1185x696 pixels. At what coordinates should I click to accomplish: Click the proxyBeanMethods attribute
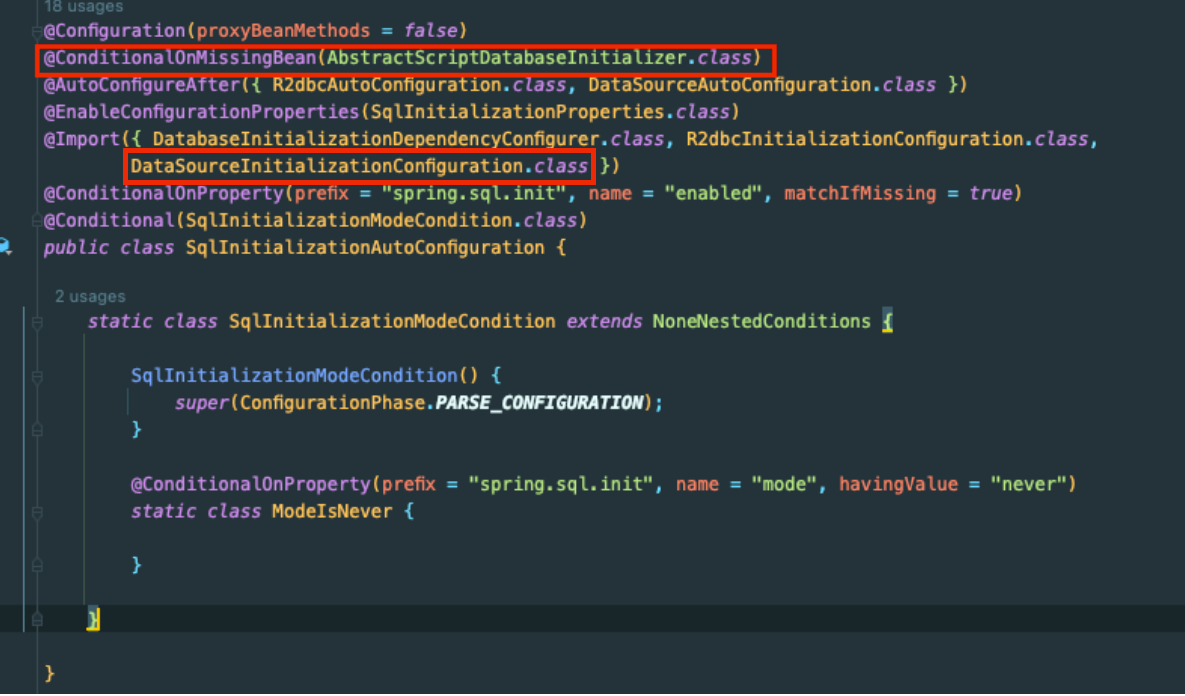[x=283, y=31]
